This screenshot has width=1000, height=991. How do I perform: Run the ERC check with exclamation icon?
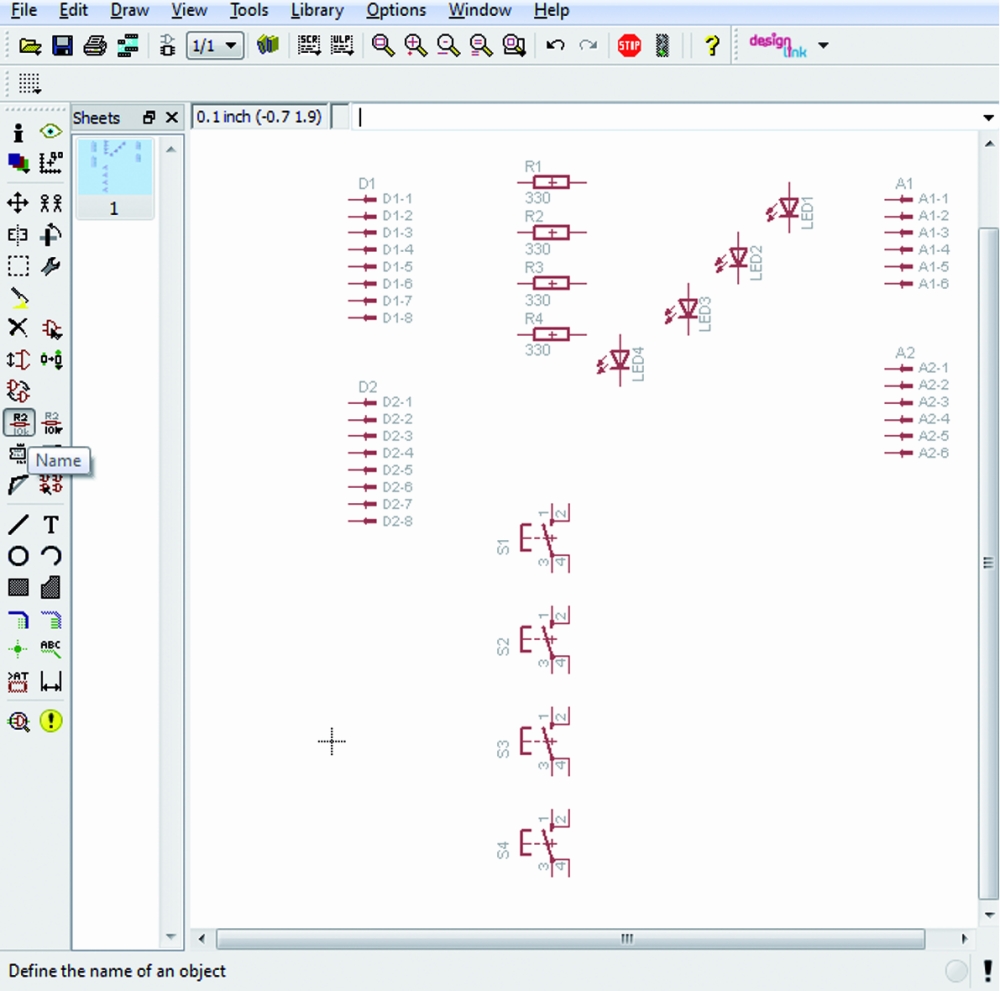click(x=51, y=721)
